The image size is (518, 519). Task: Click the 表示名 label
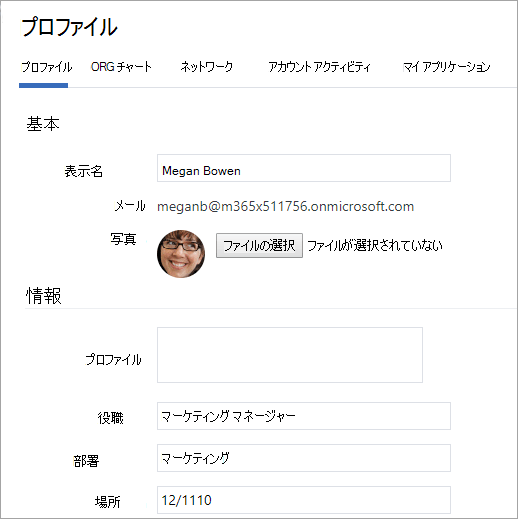pos(84,171)
